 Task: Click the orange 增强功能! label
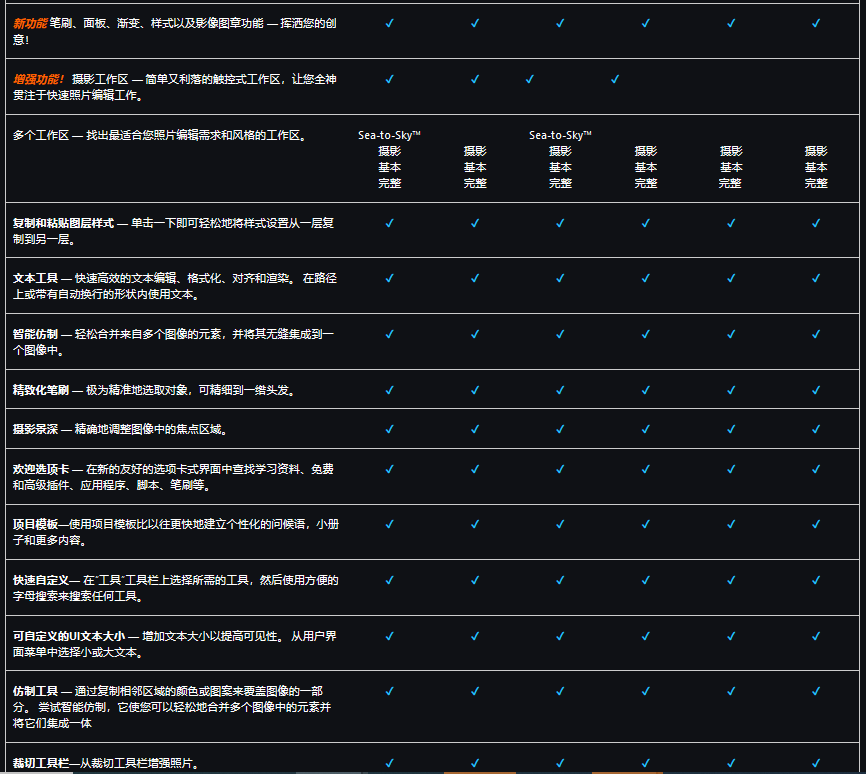[x=38, y=79]
